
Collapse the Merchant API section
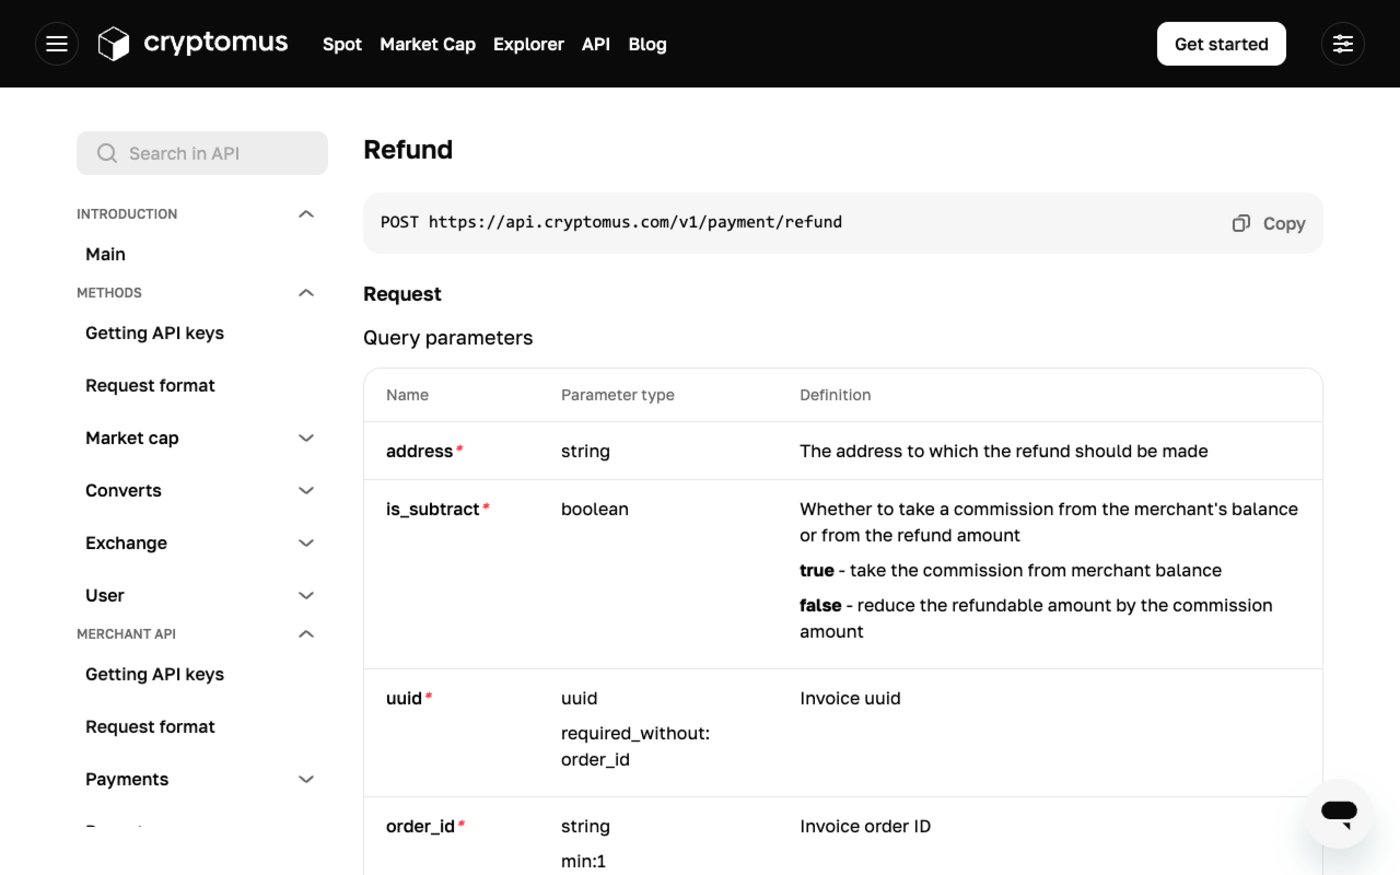(x=306, y=634)
